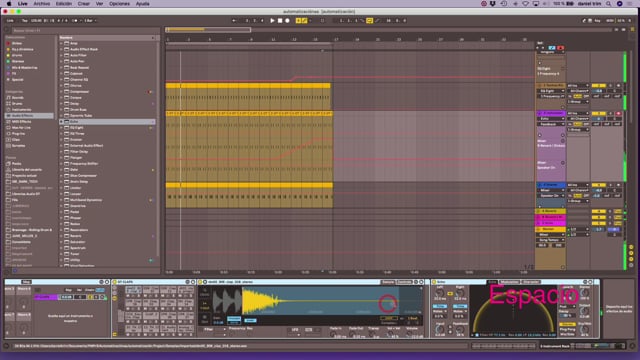
Task: Click the Follow back-arrow button in transport
Action: pos(234,20)
